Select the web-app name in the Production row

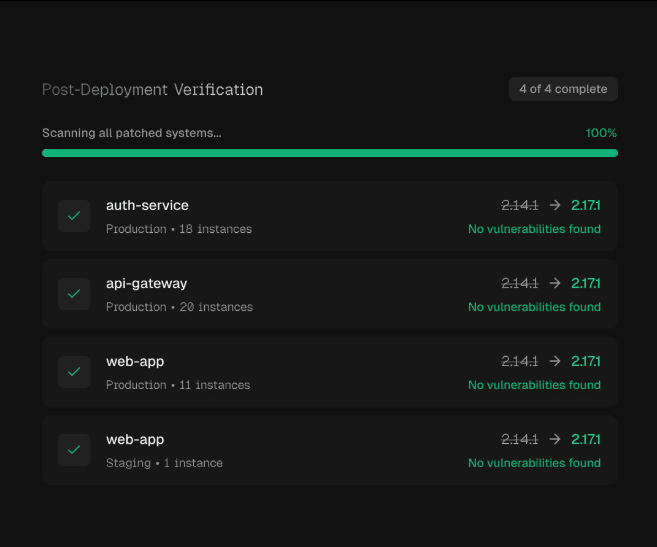click(135, 361)
